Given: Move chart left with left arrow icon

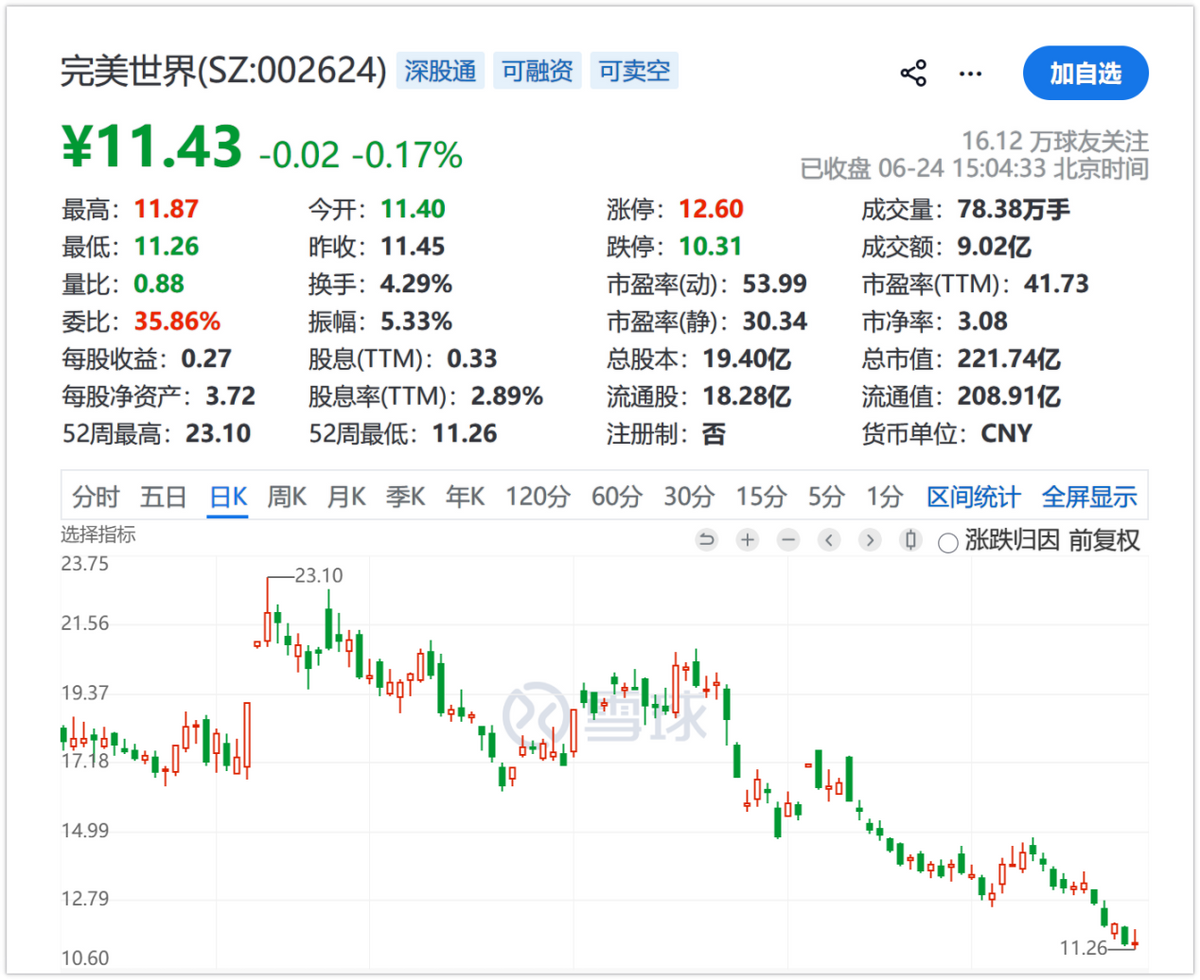Looking at the screenshot, I should [829, 540].
